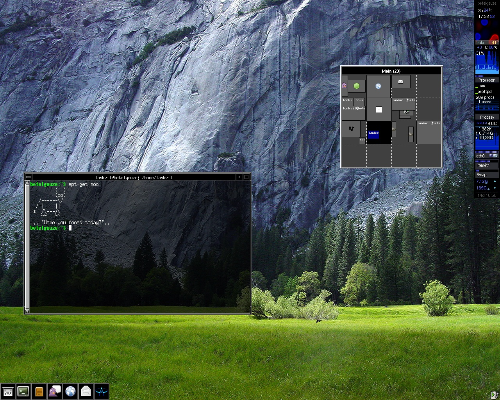500x400 pixels.
Task: Click the network traffic graph in monitor
Action: click(487, 137)
